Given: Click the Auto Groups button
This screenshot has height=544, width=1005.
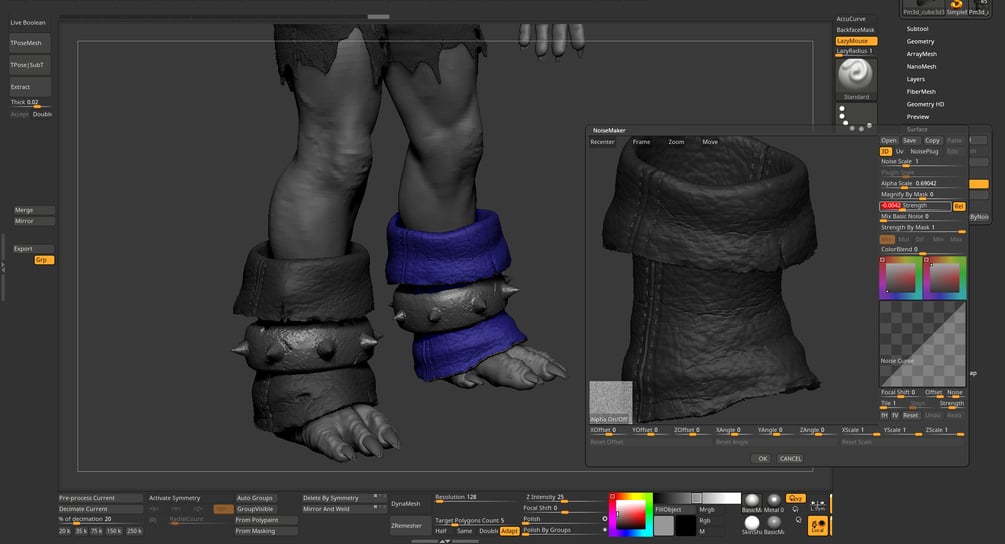Looking at the screenshot, I should (x=254, y=498).
